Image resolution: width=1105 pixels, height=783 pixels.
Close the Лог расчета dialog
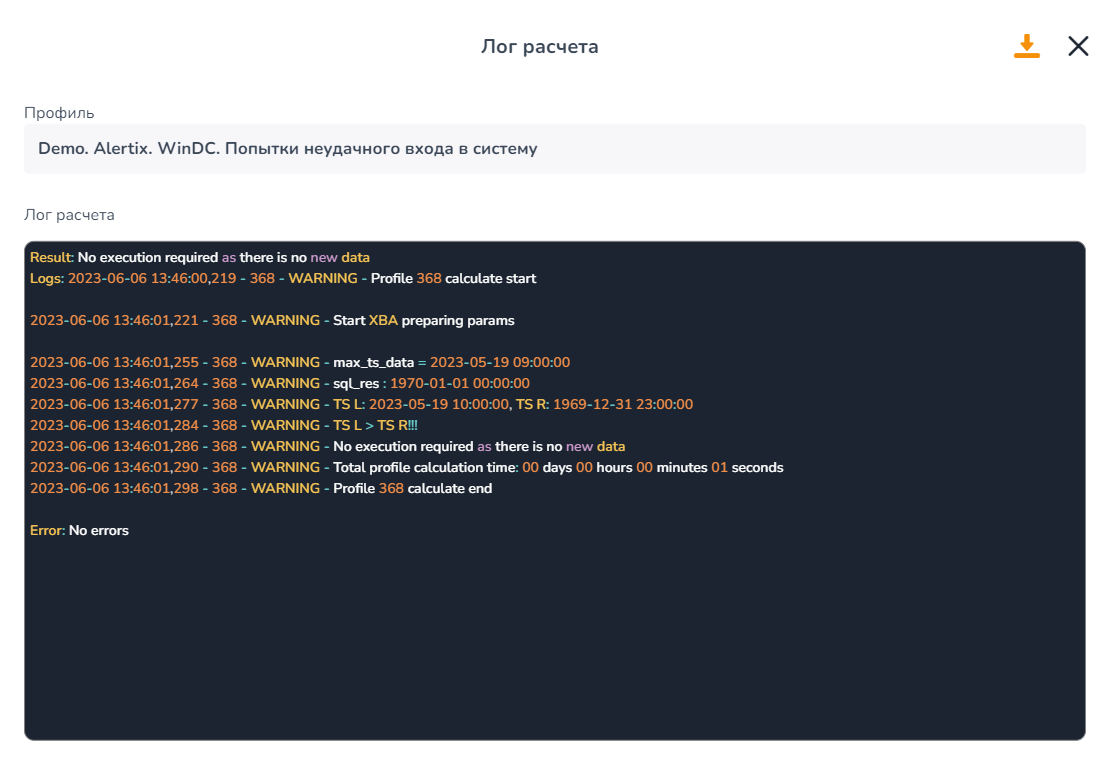pyautogui.click(x=1078, y=47)
